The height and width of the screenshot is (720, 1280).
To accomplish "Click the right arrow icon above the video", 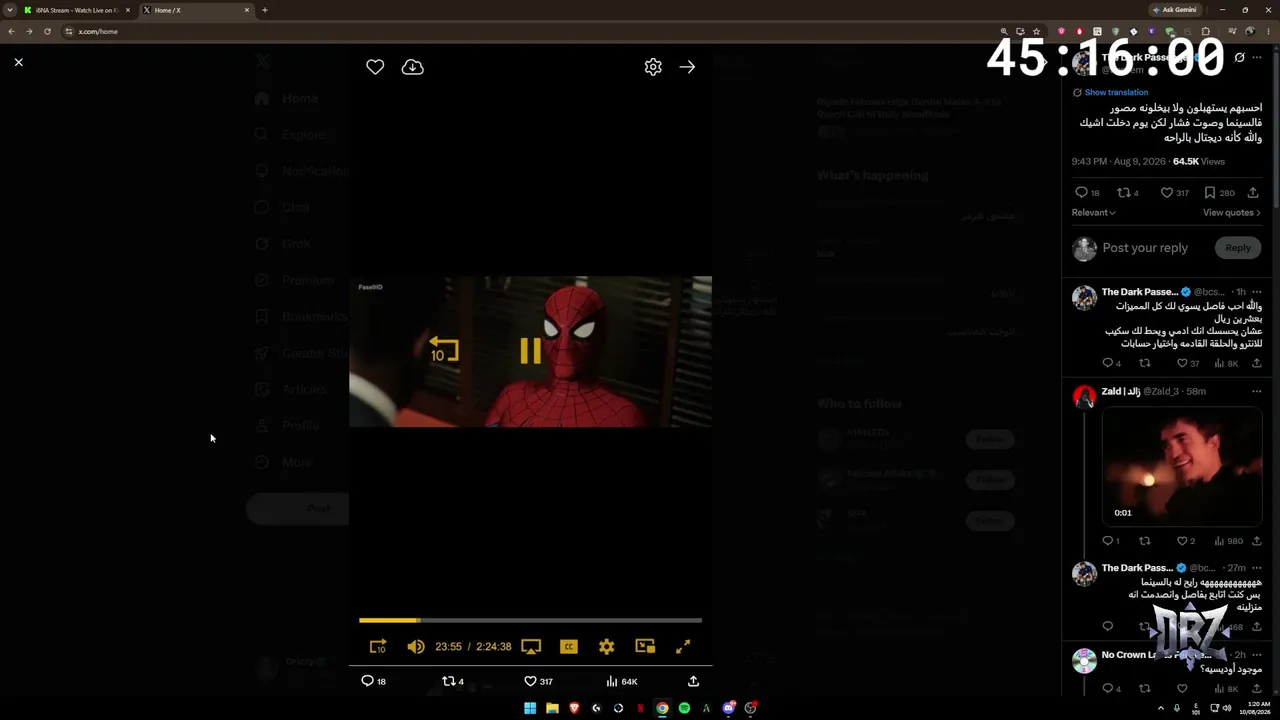I will pyautogui.click(x=687, y=67).
